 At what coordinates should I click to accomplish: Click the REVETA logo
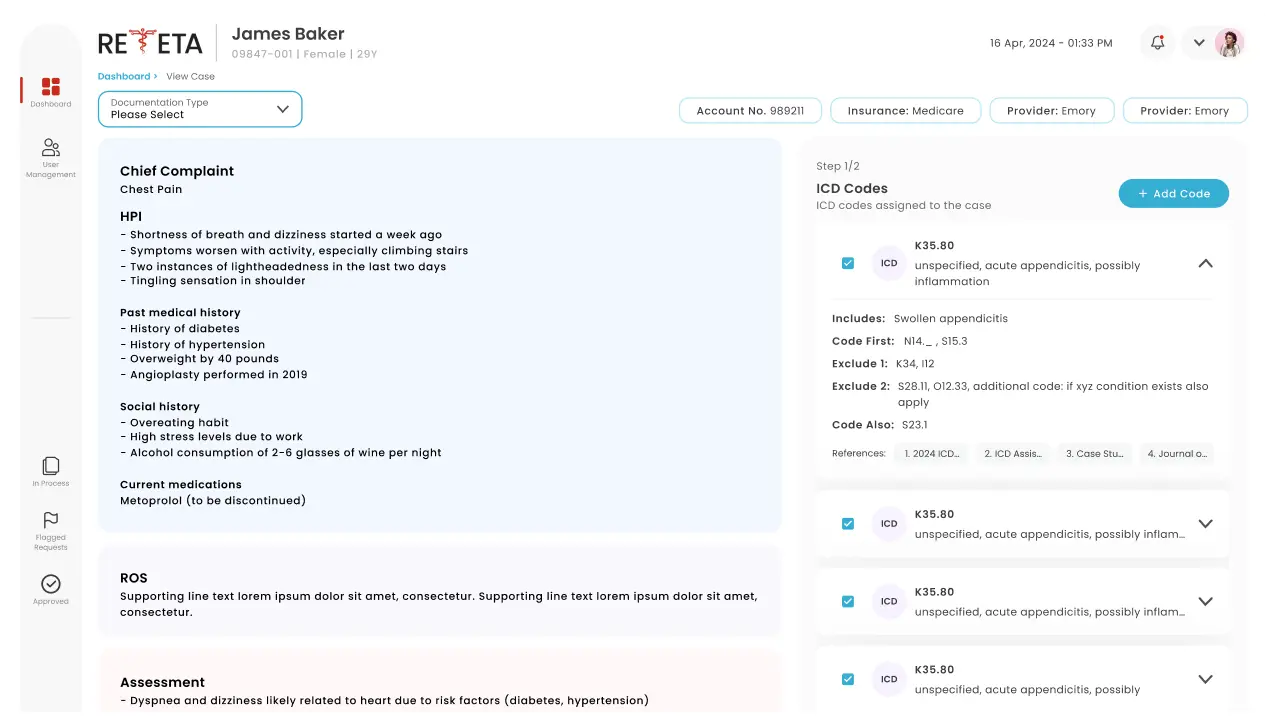click(x=150, y=43)
